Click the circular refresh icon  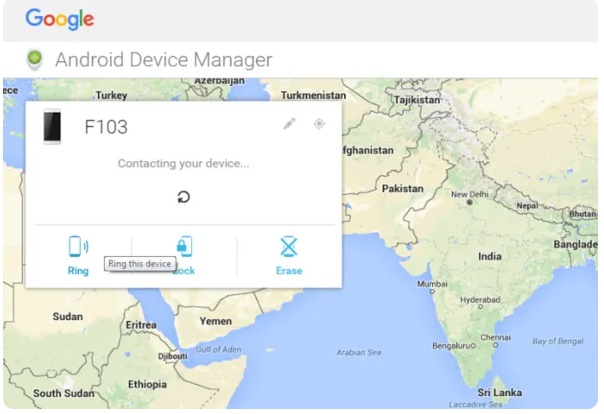(x=184, y=197)
